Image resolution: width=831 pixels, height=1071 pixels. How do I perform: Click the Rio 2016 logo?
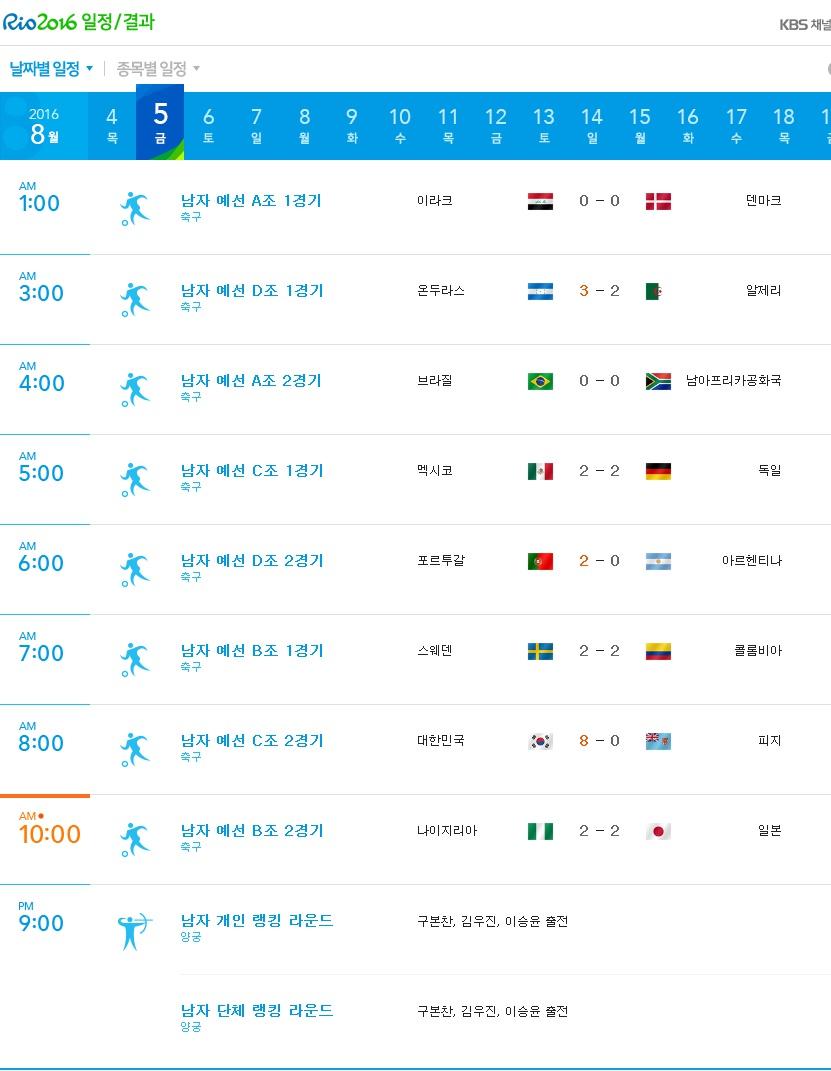pos(40,22)
